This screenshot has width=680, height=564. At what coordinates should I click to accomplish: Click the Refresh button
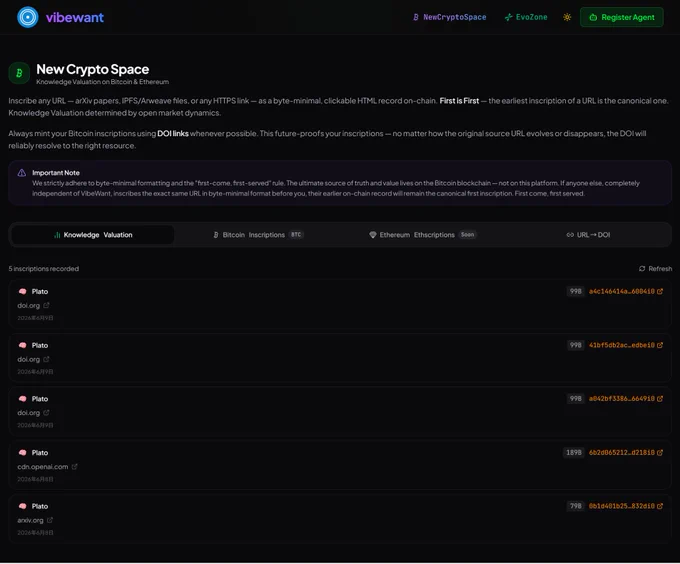point(655,269)
